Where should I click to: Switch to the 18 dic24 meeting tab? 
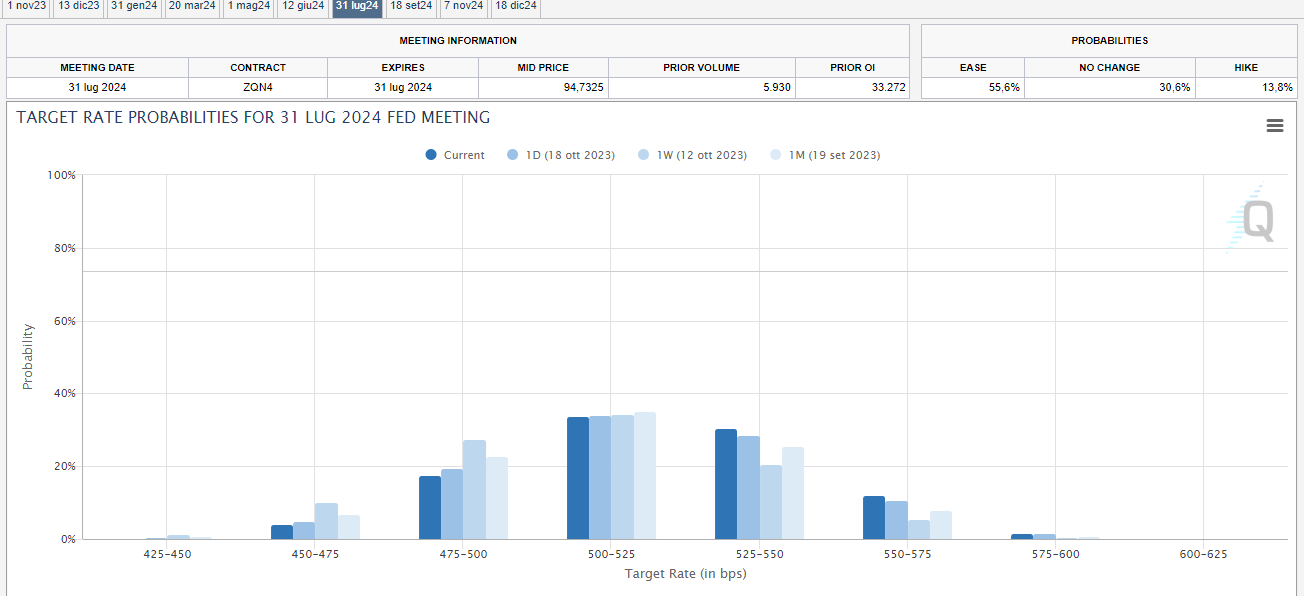(516, 7)
